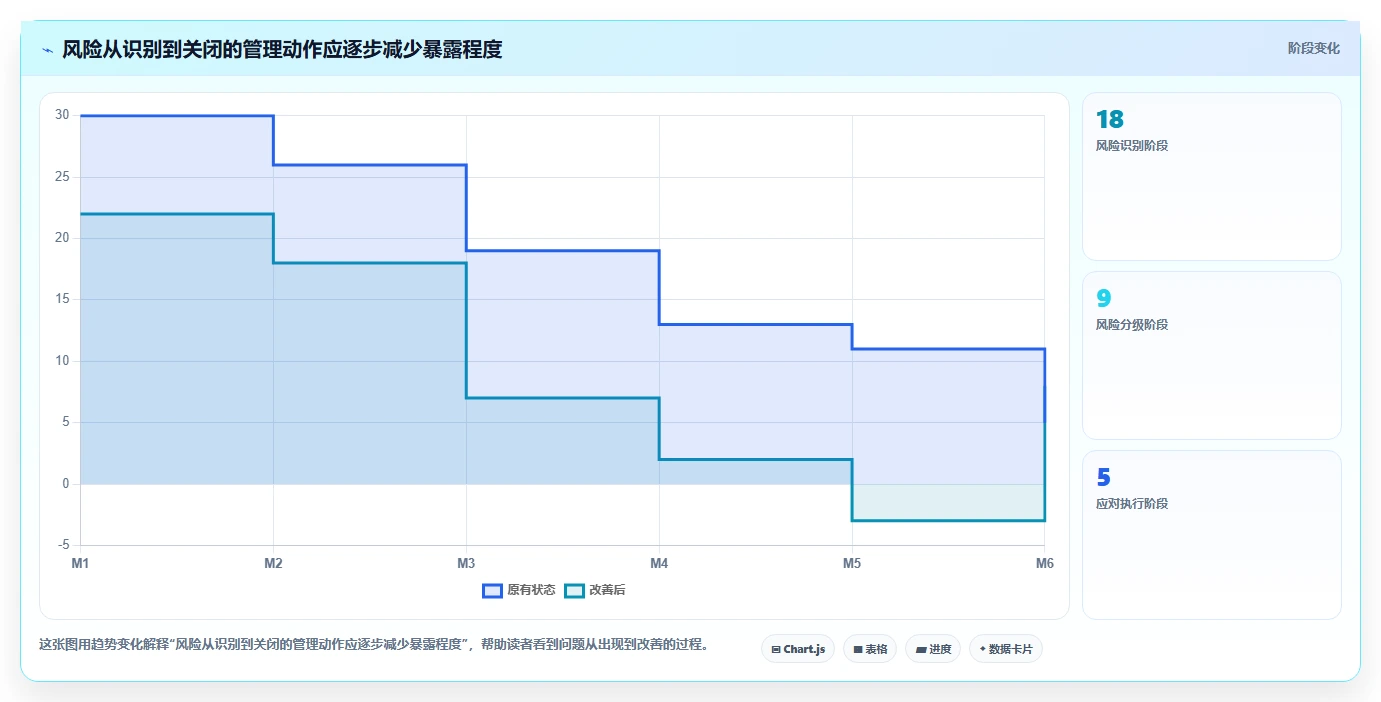Click the value 18 in the first card
1381x702 pixels.
pyautogui.click(x=1110, y=120)
